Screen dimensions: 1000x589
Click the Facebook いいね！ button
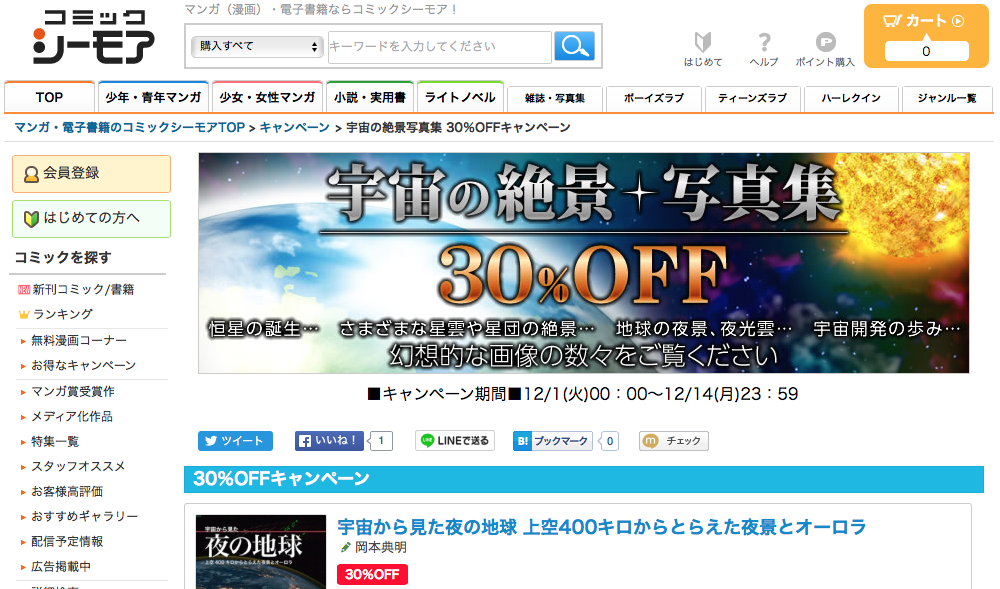329,440
